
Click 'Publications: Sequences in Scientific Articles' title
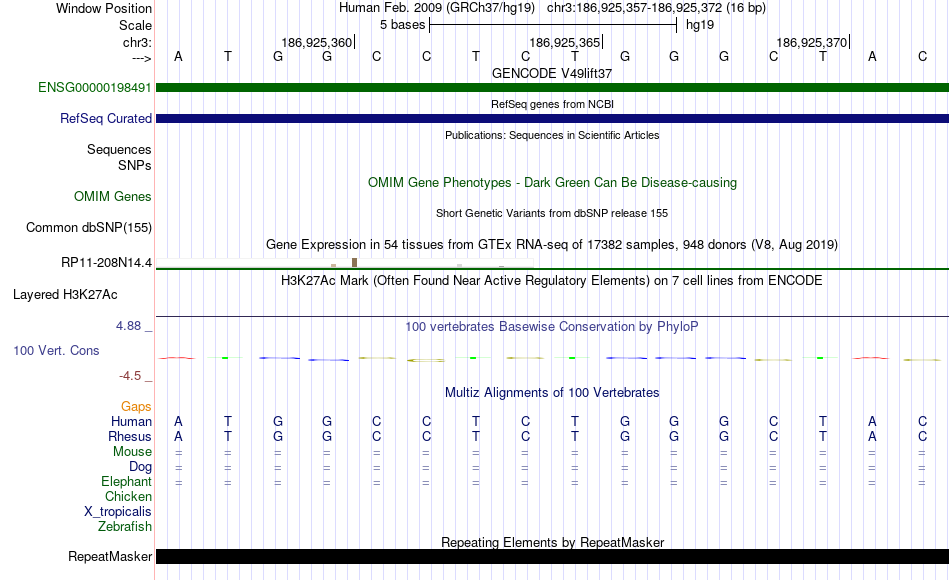pos(552,135)
